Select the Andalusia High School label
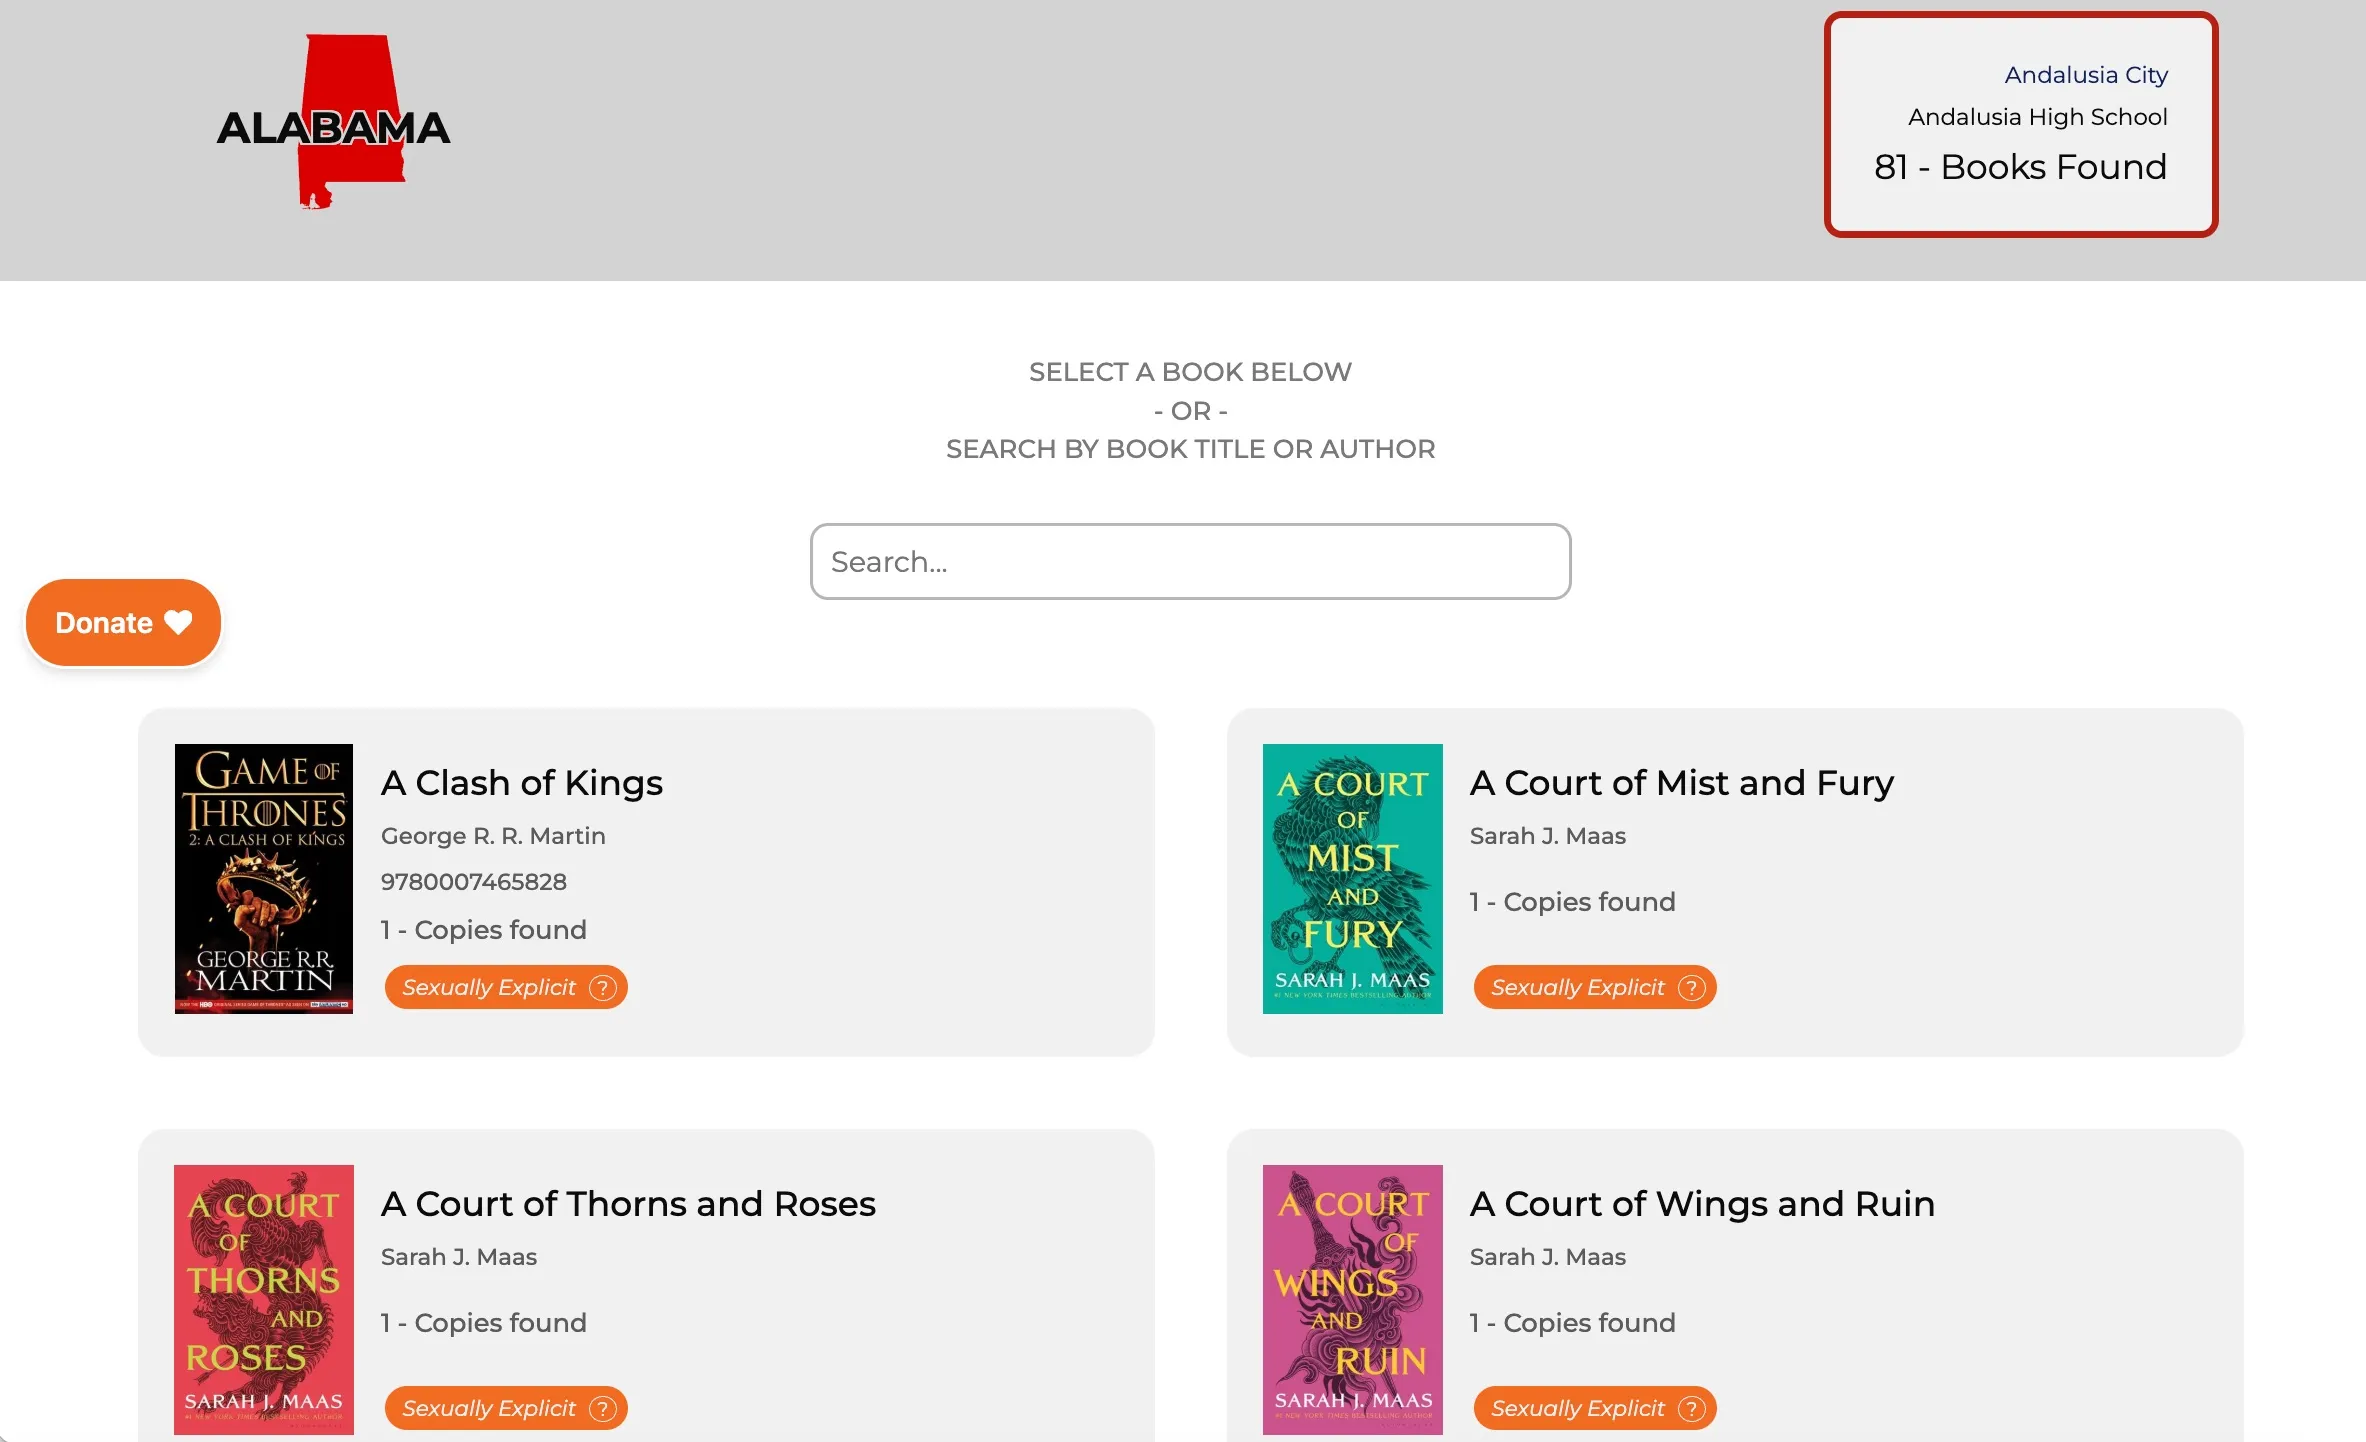Screen dimensions: 2366x1442 coord(2037,116)
